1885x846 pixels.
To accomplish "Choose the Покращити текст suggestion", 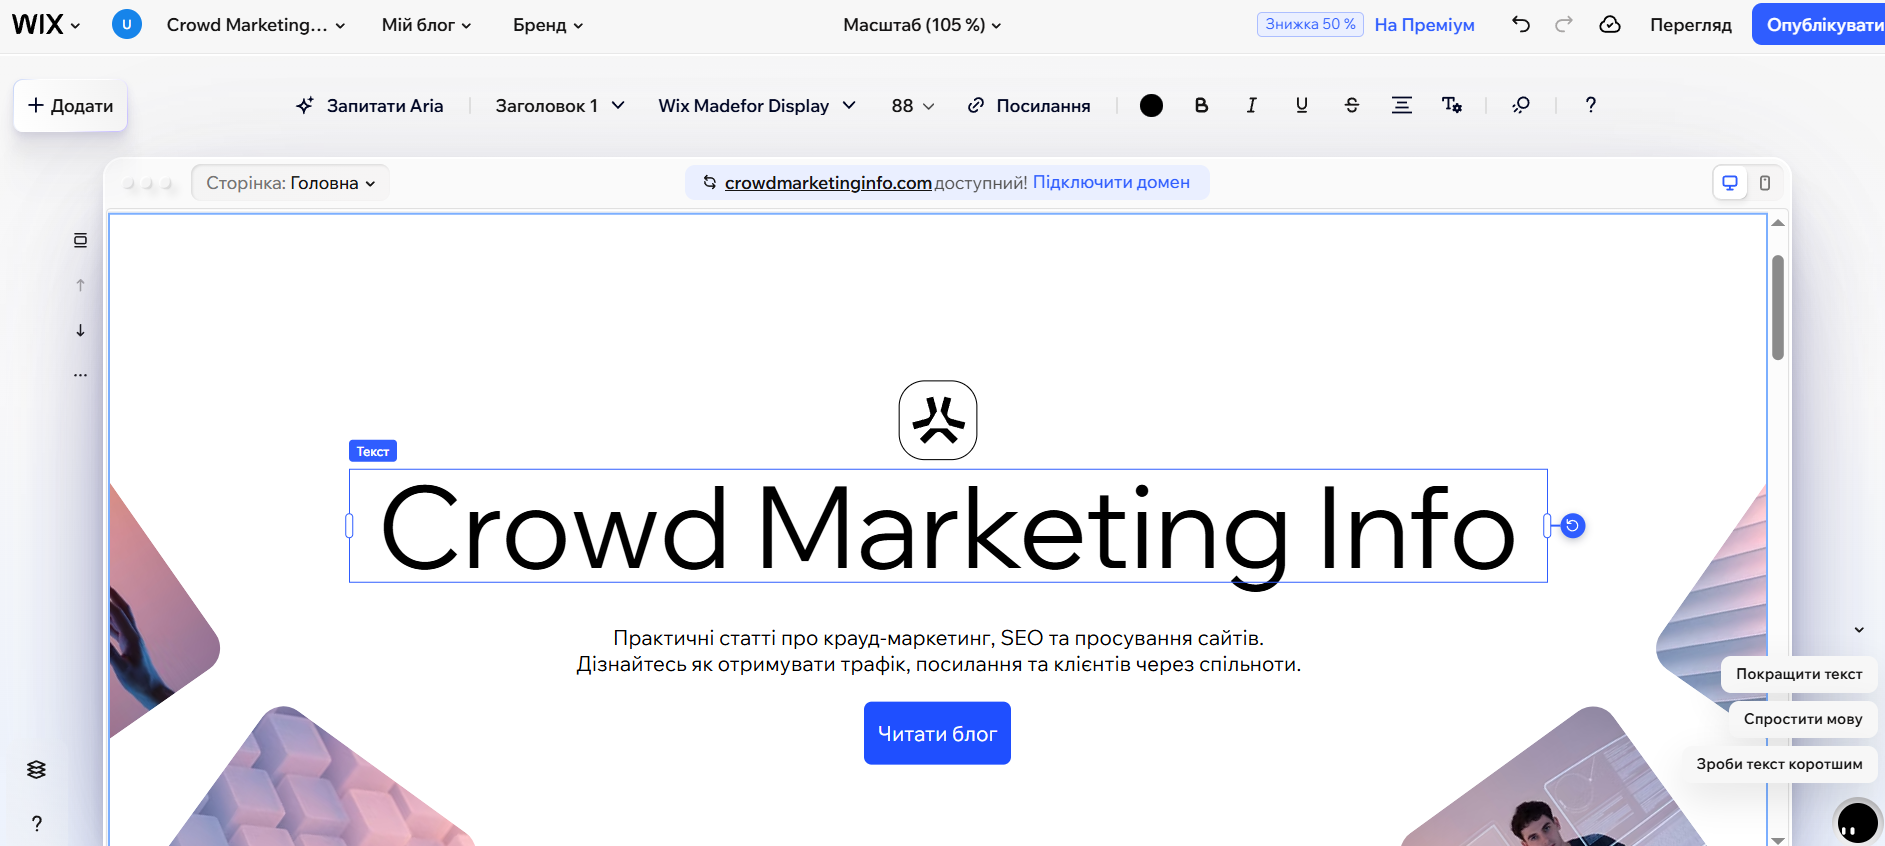I will pos(1799,674).
